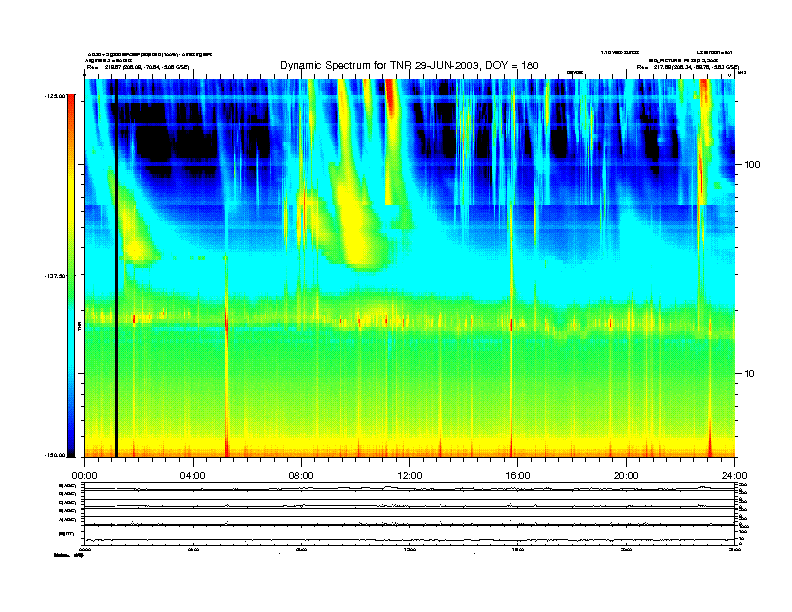Select the -150.00 color scale label

pyautogui.click(x=55, y=455)
